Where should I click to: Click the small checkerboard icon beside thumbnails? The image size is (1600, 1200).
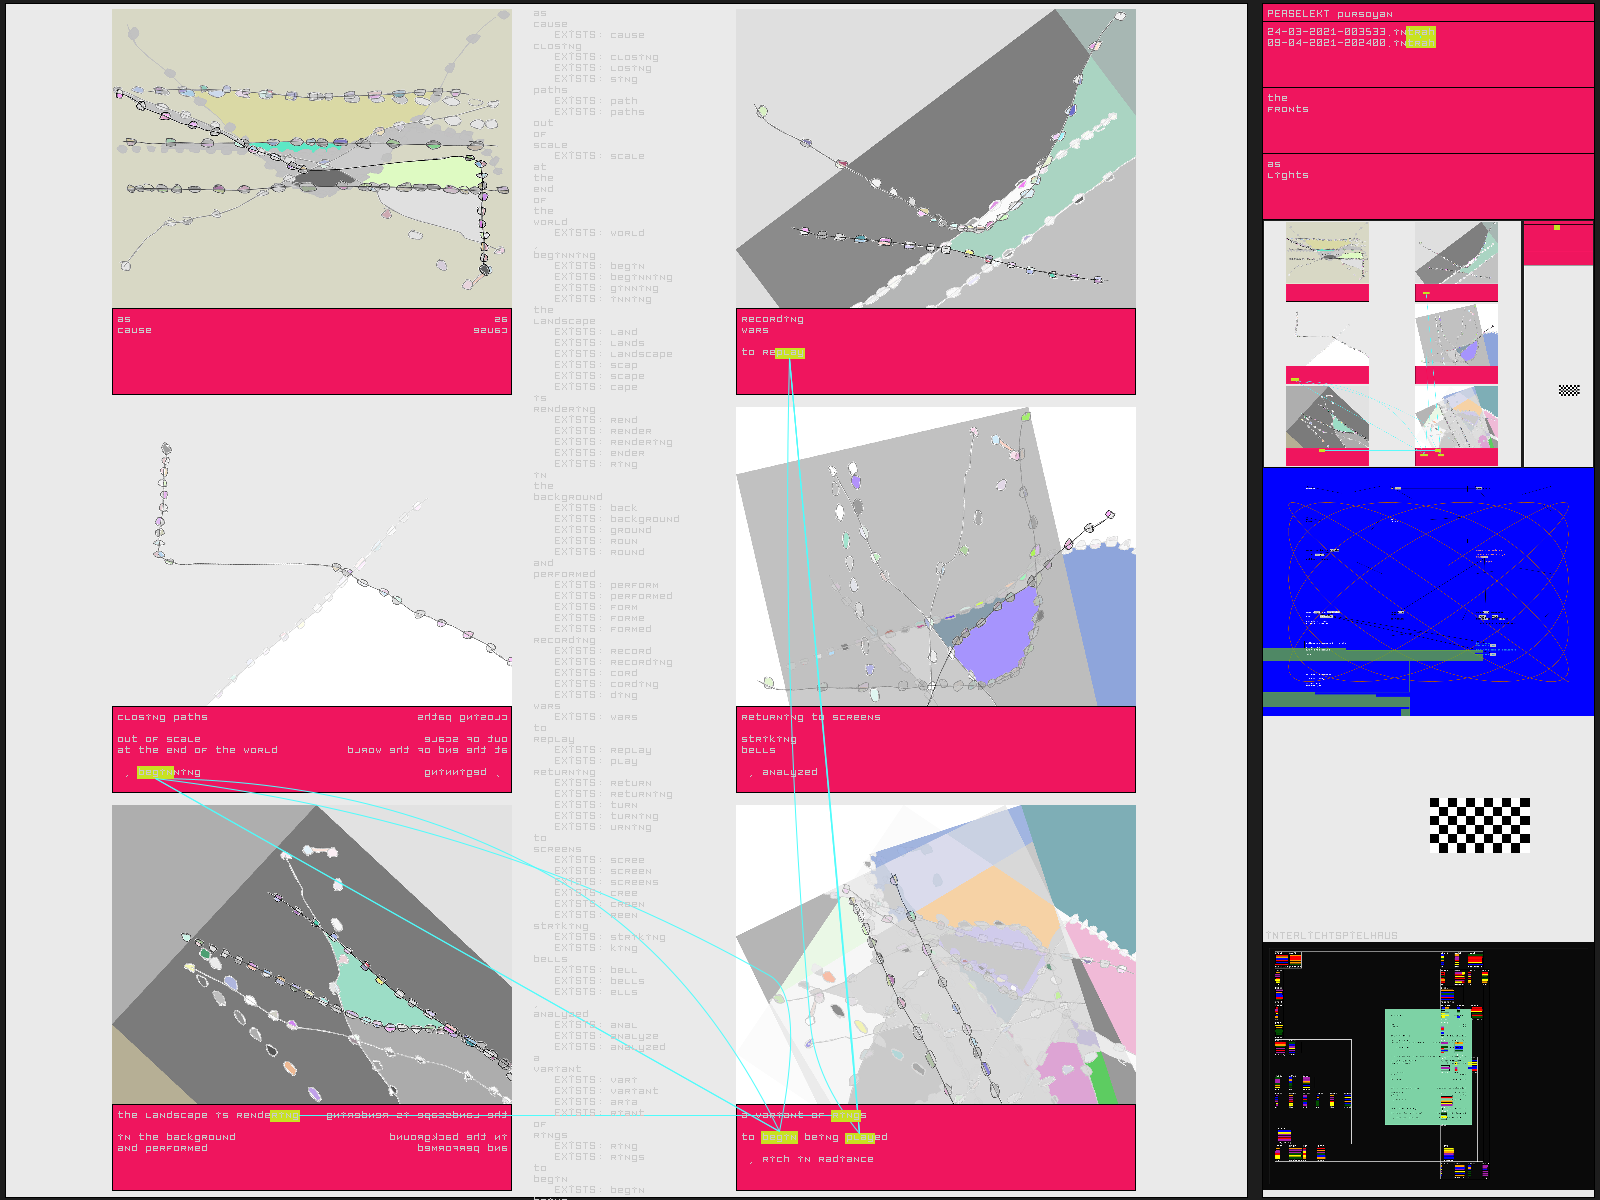1569,390
